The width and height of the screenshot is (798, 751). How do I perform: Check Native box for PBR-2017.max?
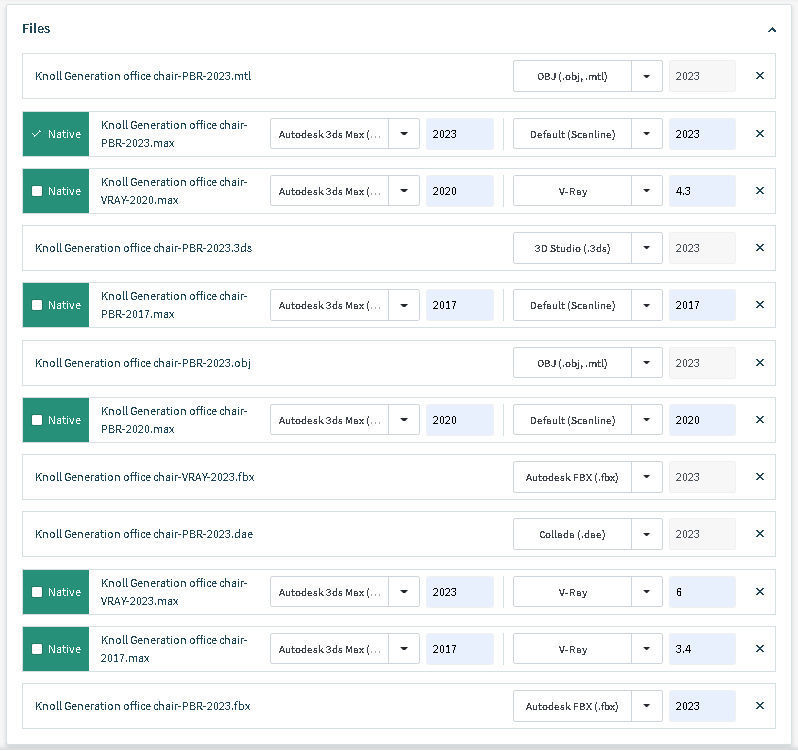(37, 305)
